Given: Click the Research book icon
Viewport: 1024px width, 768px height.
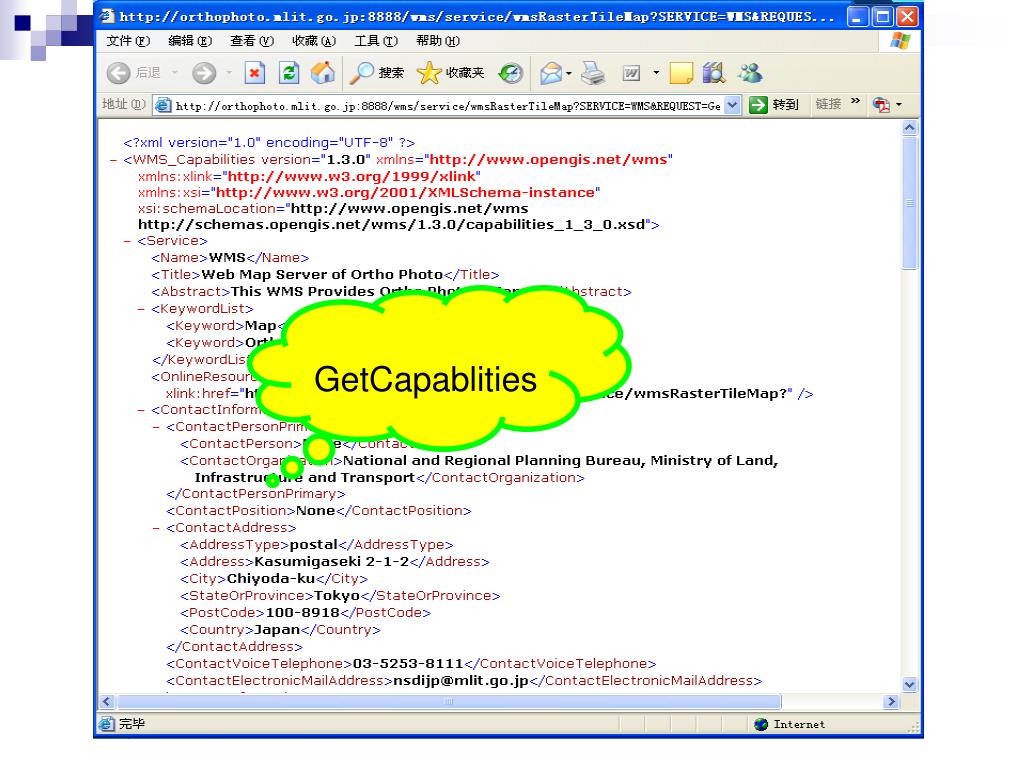Looking at the screenshot, I should tap(714, 73).
